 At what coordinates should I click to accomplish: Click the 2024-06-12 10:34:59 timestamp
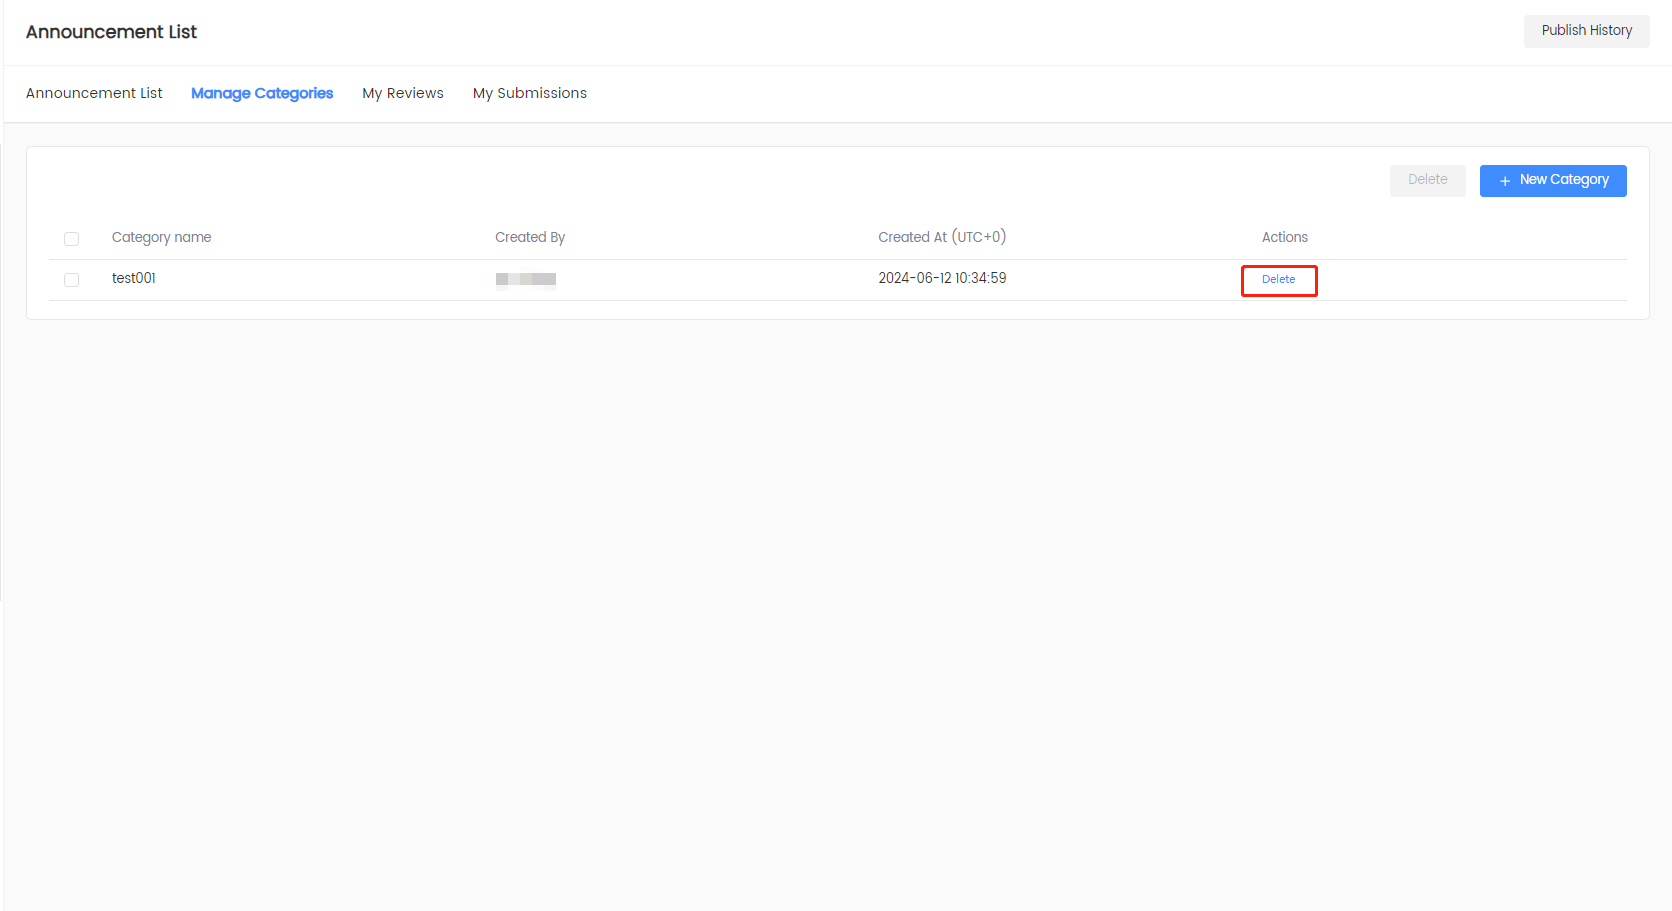click(x=942, y=279)
